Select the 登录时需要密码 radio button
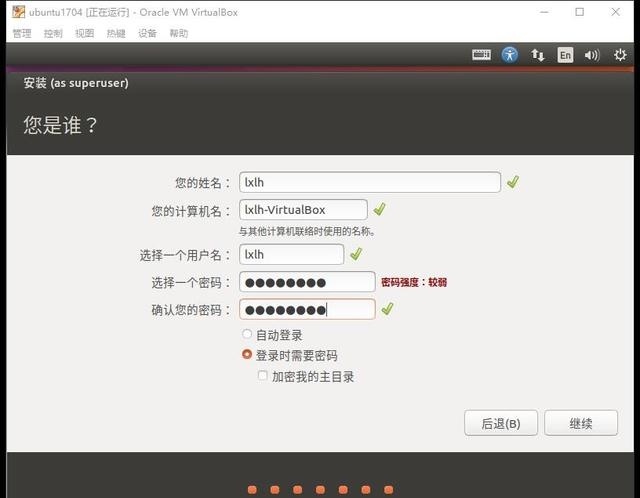The height and width of the screenshot is (498, 640). click(247, 355)
